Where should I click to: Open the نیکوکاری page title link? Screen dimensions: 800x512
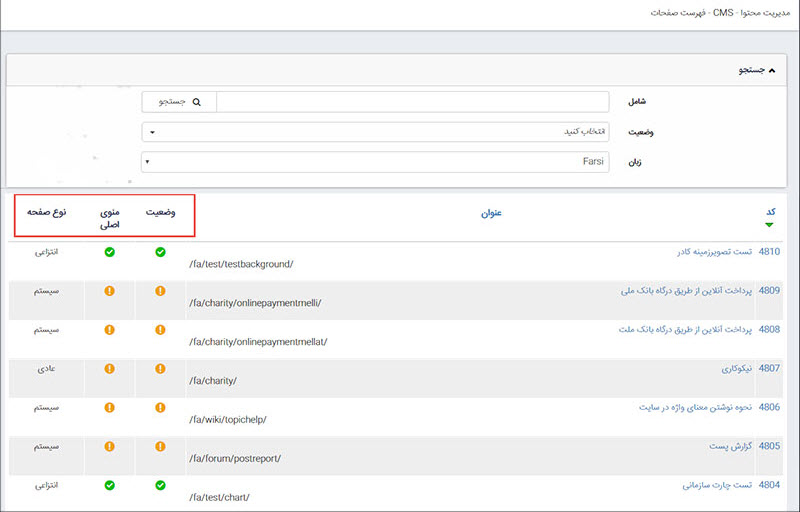(714, 368)
